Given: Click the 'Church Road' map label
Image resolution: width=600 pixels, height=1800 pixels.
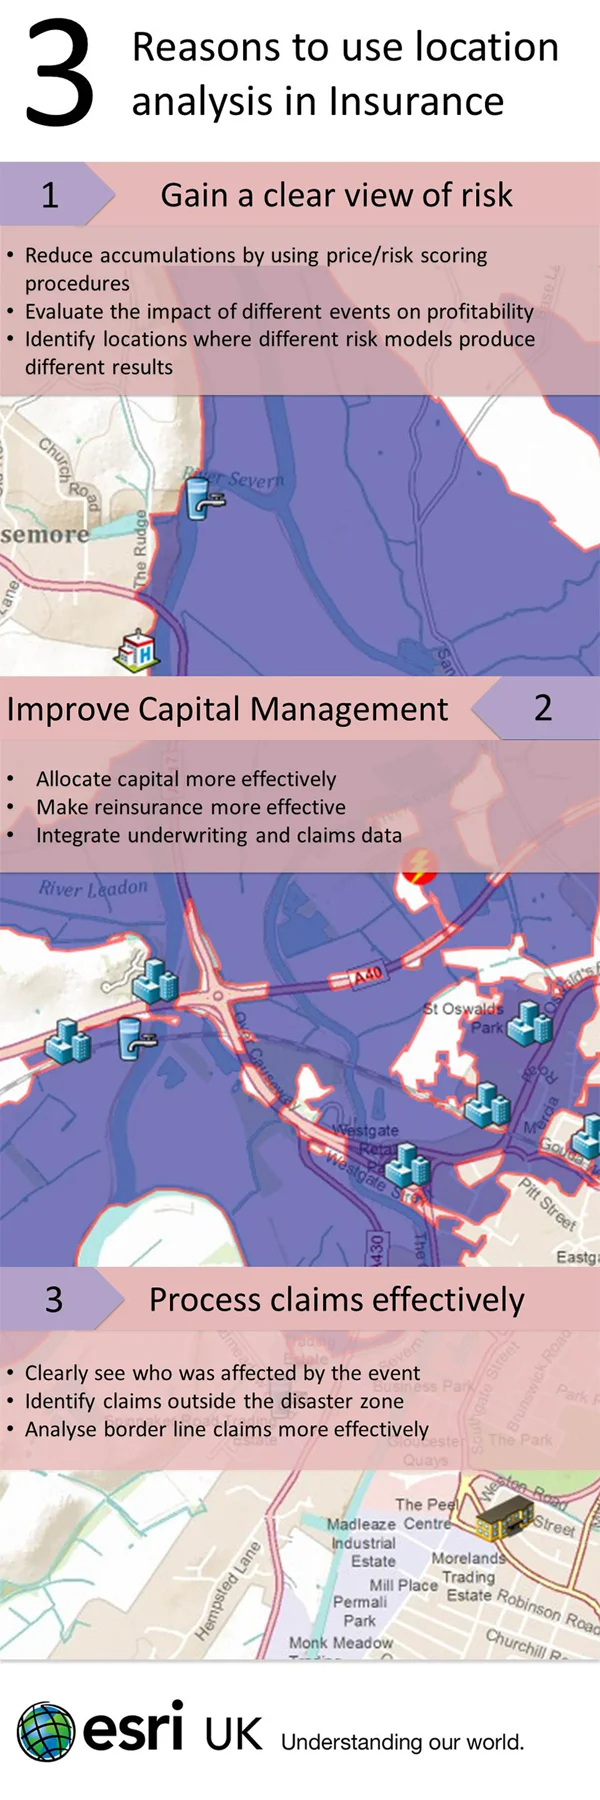Looking at the screenshot, I should click(x=68, y=472).
